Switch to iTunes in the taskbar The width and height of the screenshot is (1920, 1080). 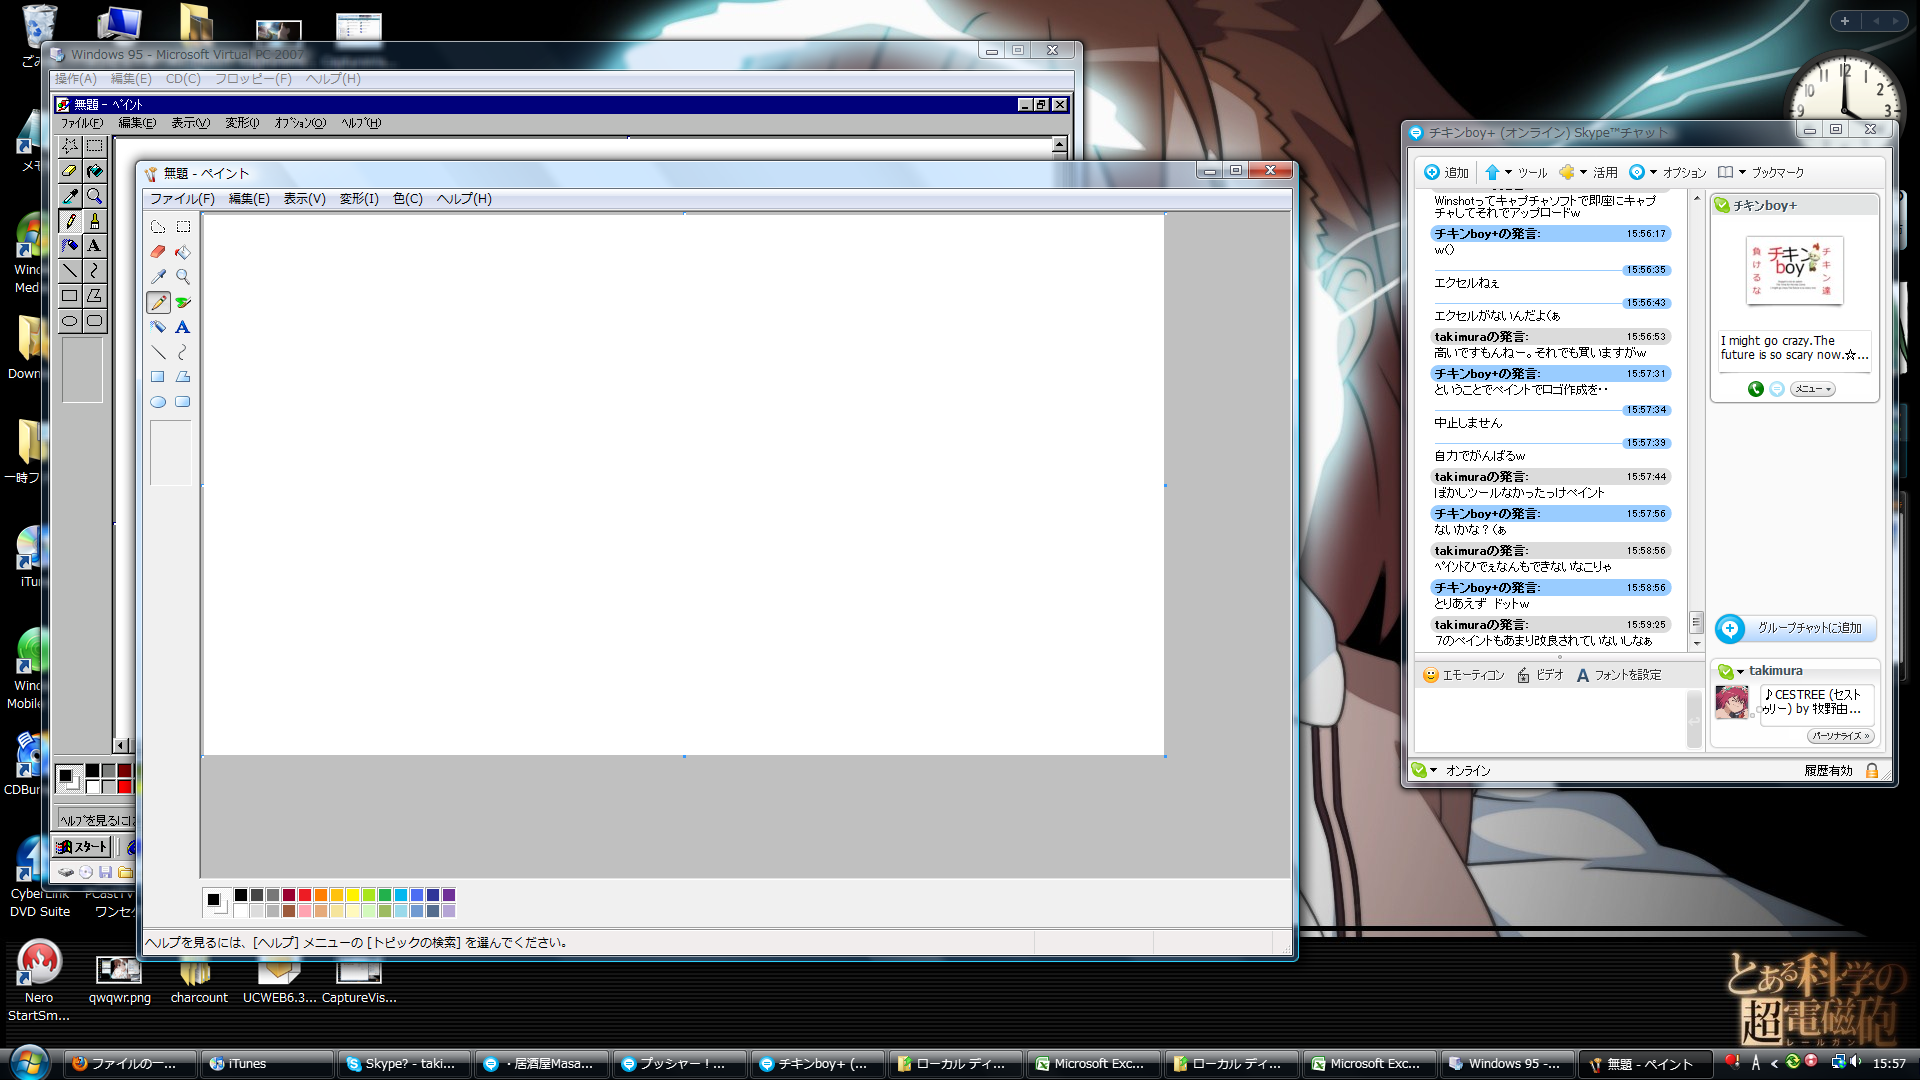click(266, 1064)
